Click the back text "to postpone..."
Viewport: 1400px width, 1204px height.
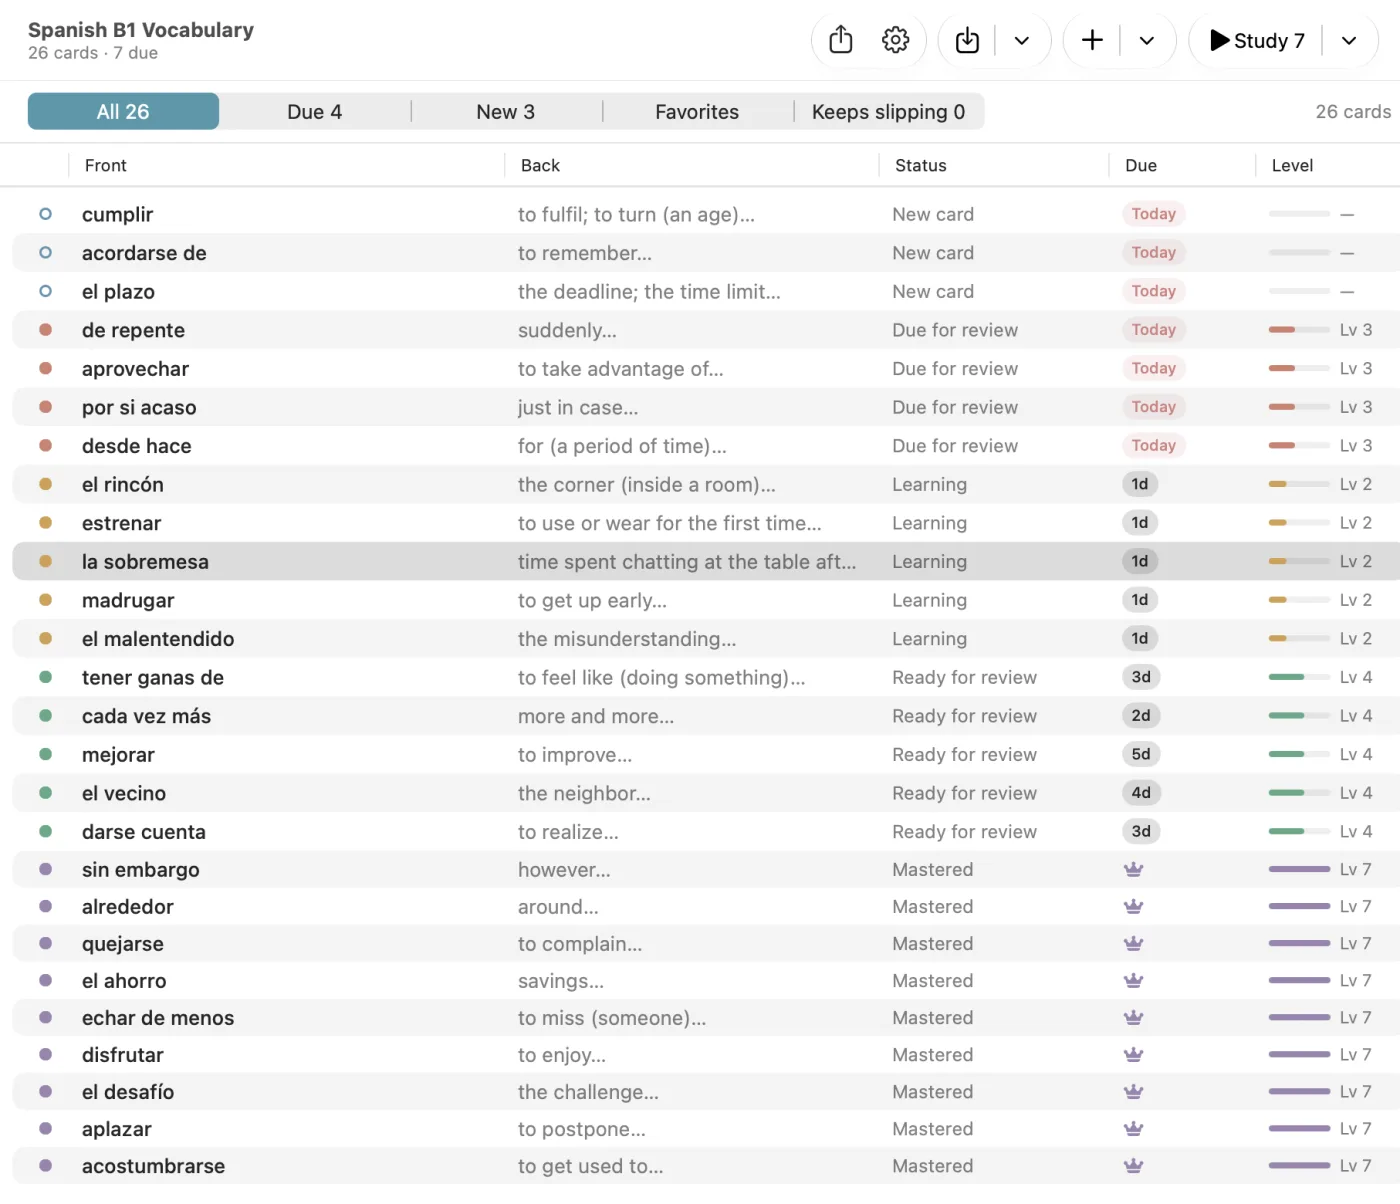pyautogui.click(x=582, y=1129)
